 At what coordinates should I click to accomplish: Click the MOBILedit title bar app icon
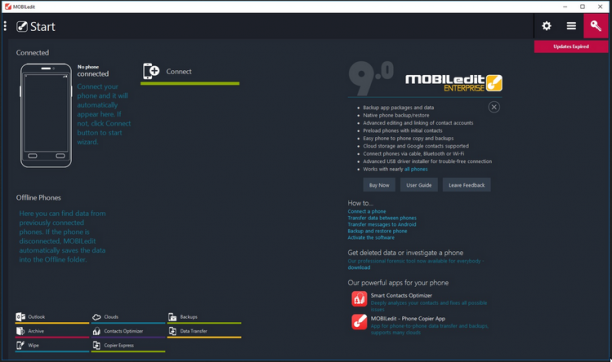7,7
